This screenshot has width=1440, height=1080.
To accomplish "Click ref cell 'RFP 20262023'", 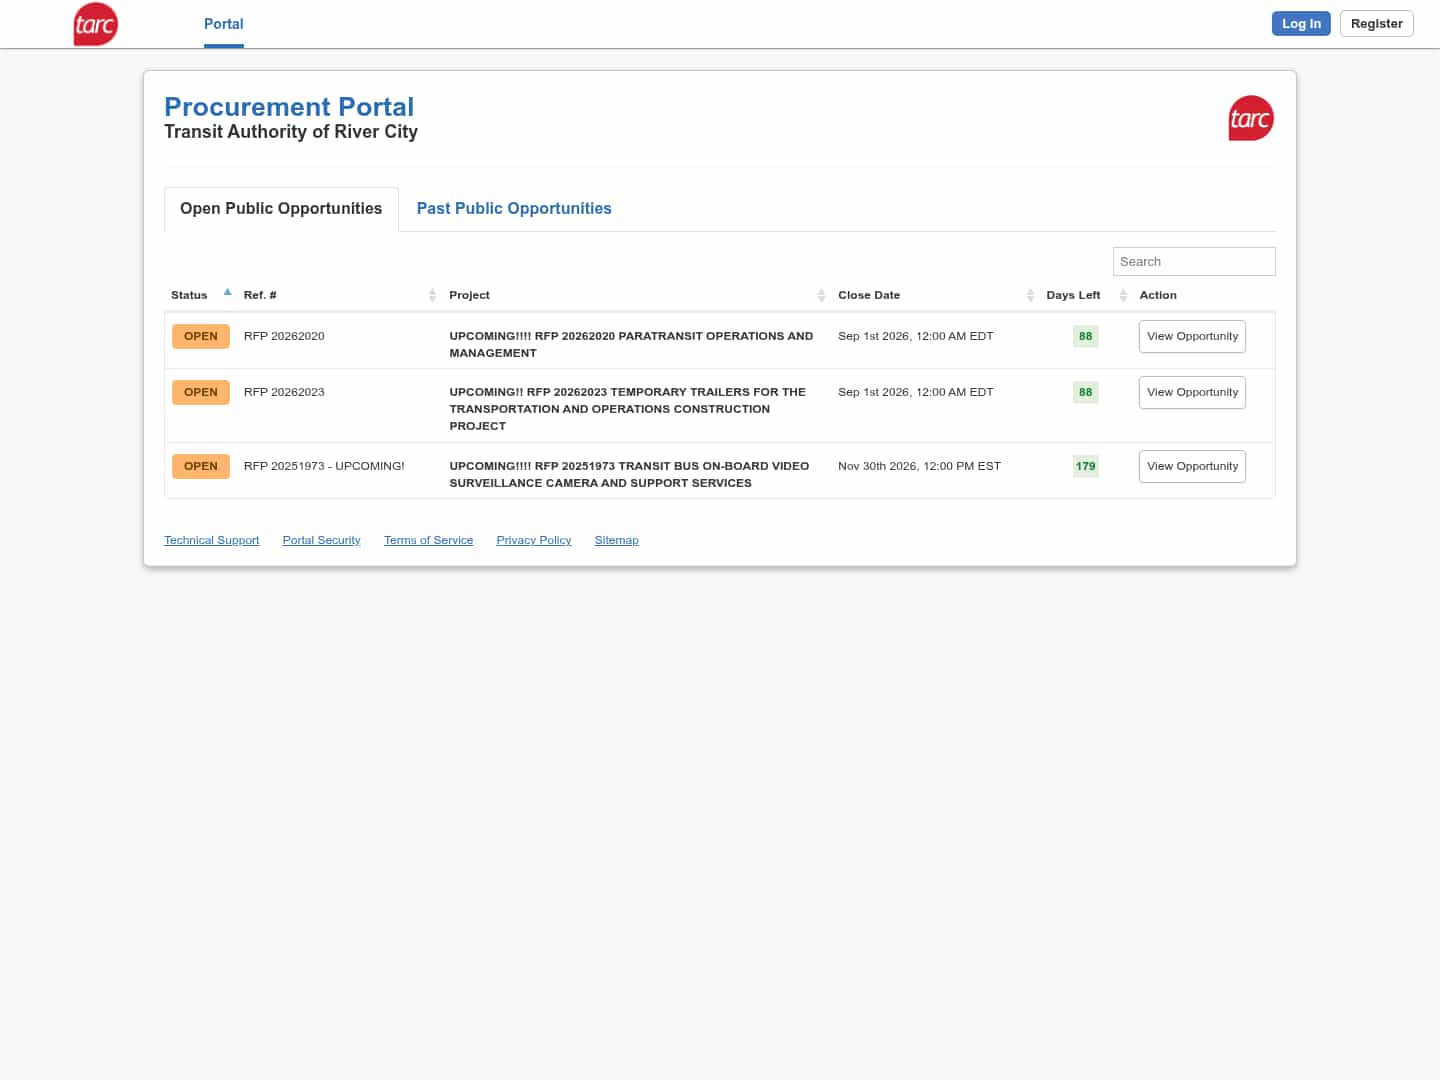I will tap(284, 393).
